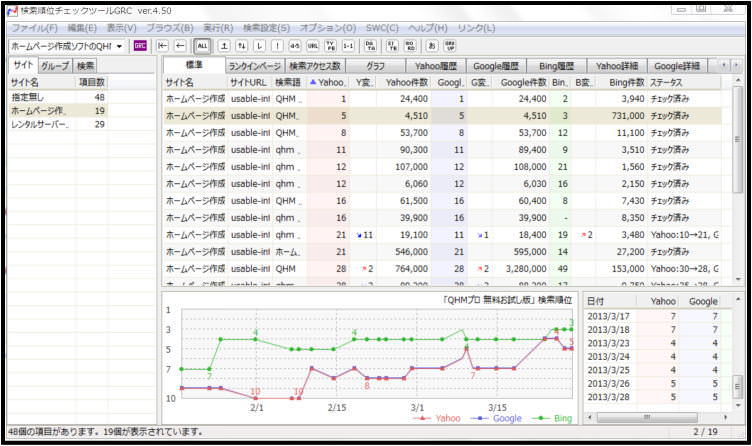Select the row with Yahoo件数 546,000

[x=442, y=252]
